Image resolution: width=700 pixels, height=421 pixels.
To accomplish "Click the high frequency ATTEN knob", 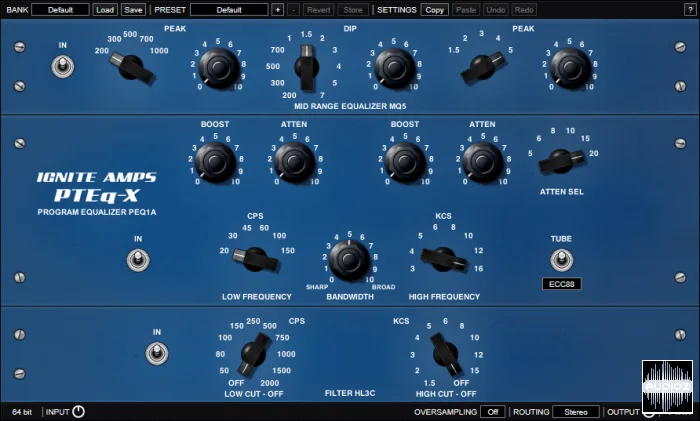I will 483,162.
